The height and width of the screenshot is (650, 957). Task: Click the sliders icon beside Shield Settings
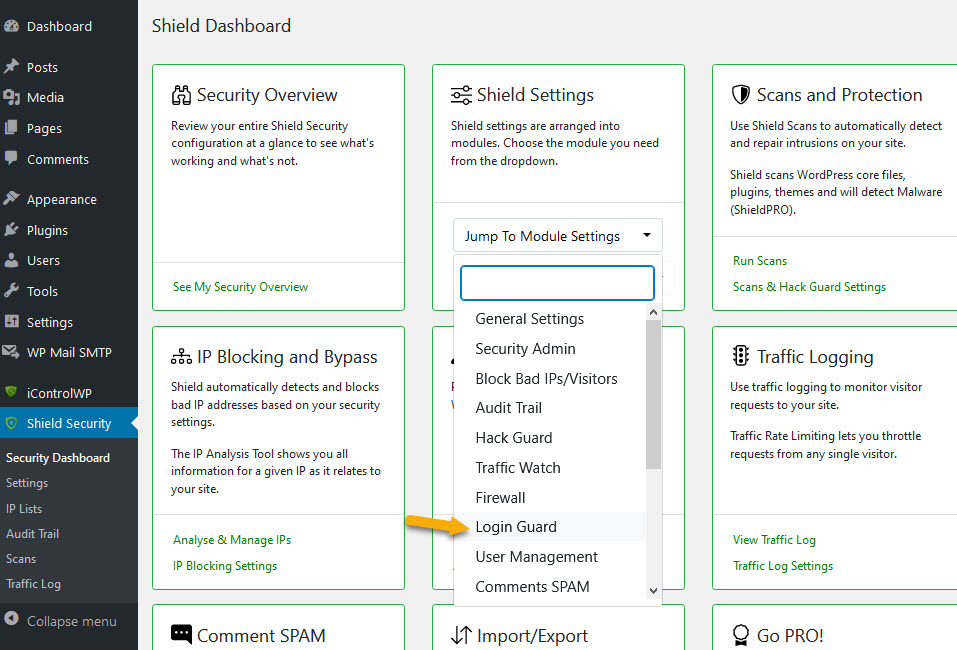(461, 95)
